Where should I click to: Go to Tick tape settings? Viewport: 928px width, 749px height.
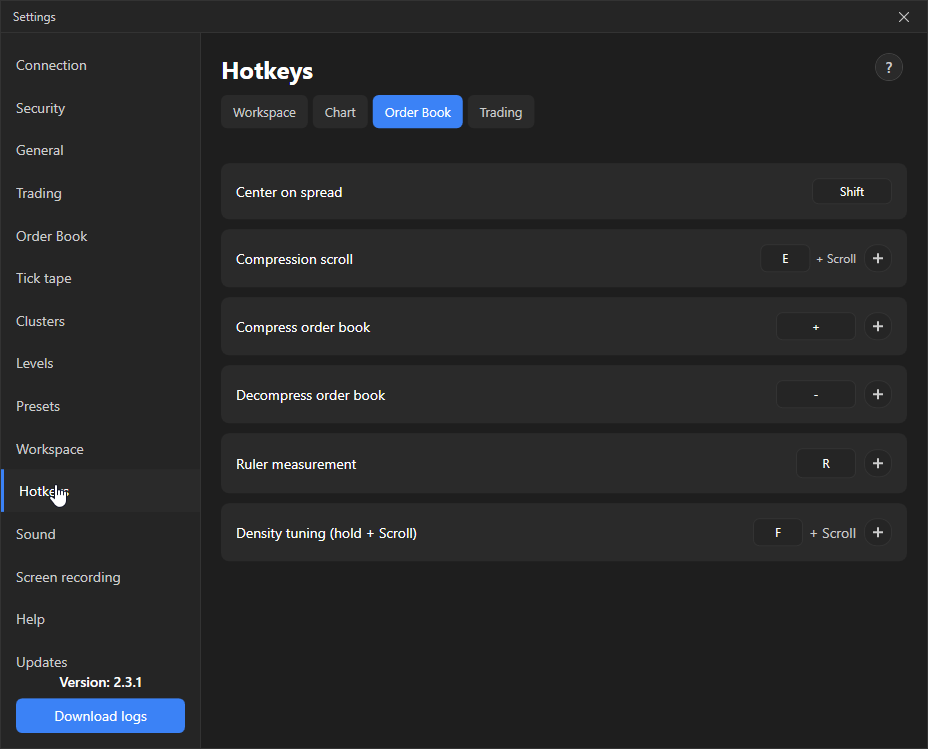click(44, 278)
